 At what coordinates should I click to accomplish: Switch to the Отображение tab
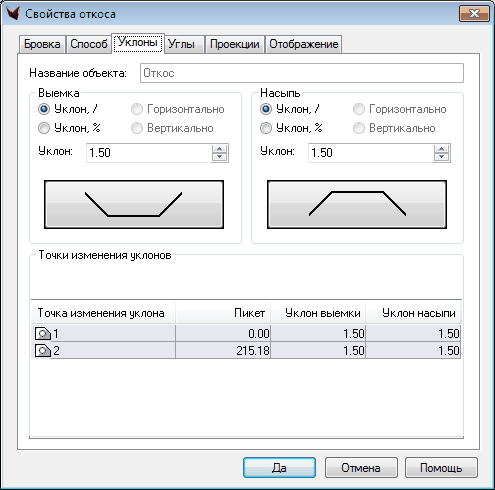304,44
